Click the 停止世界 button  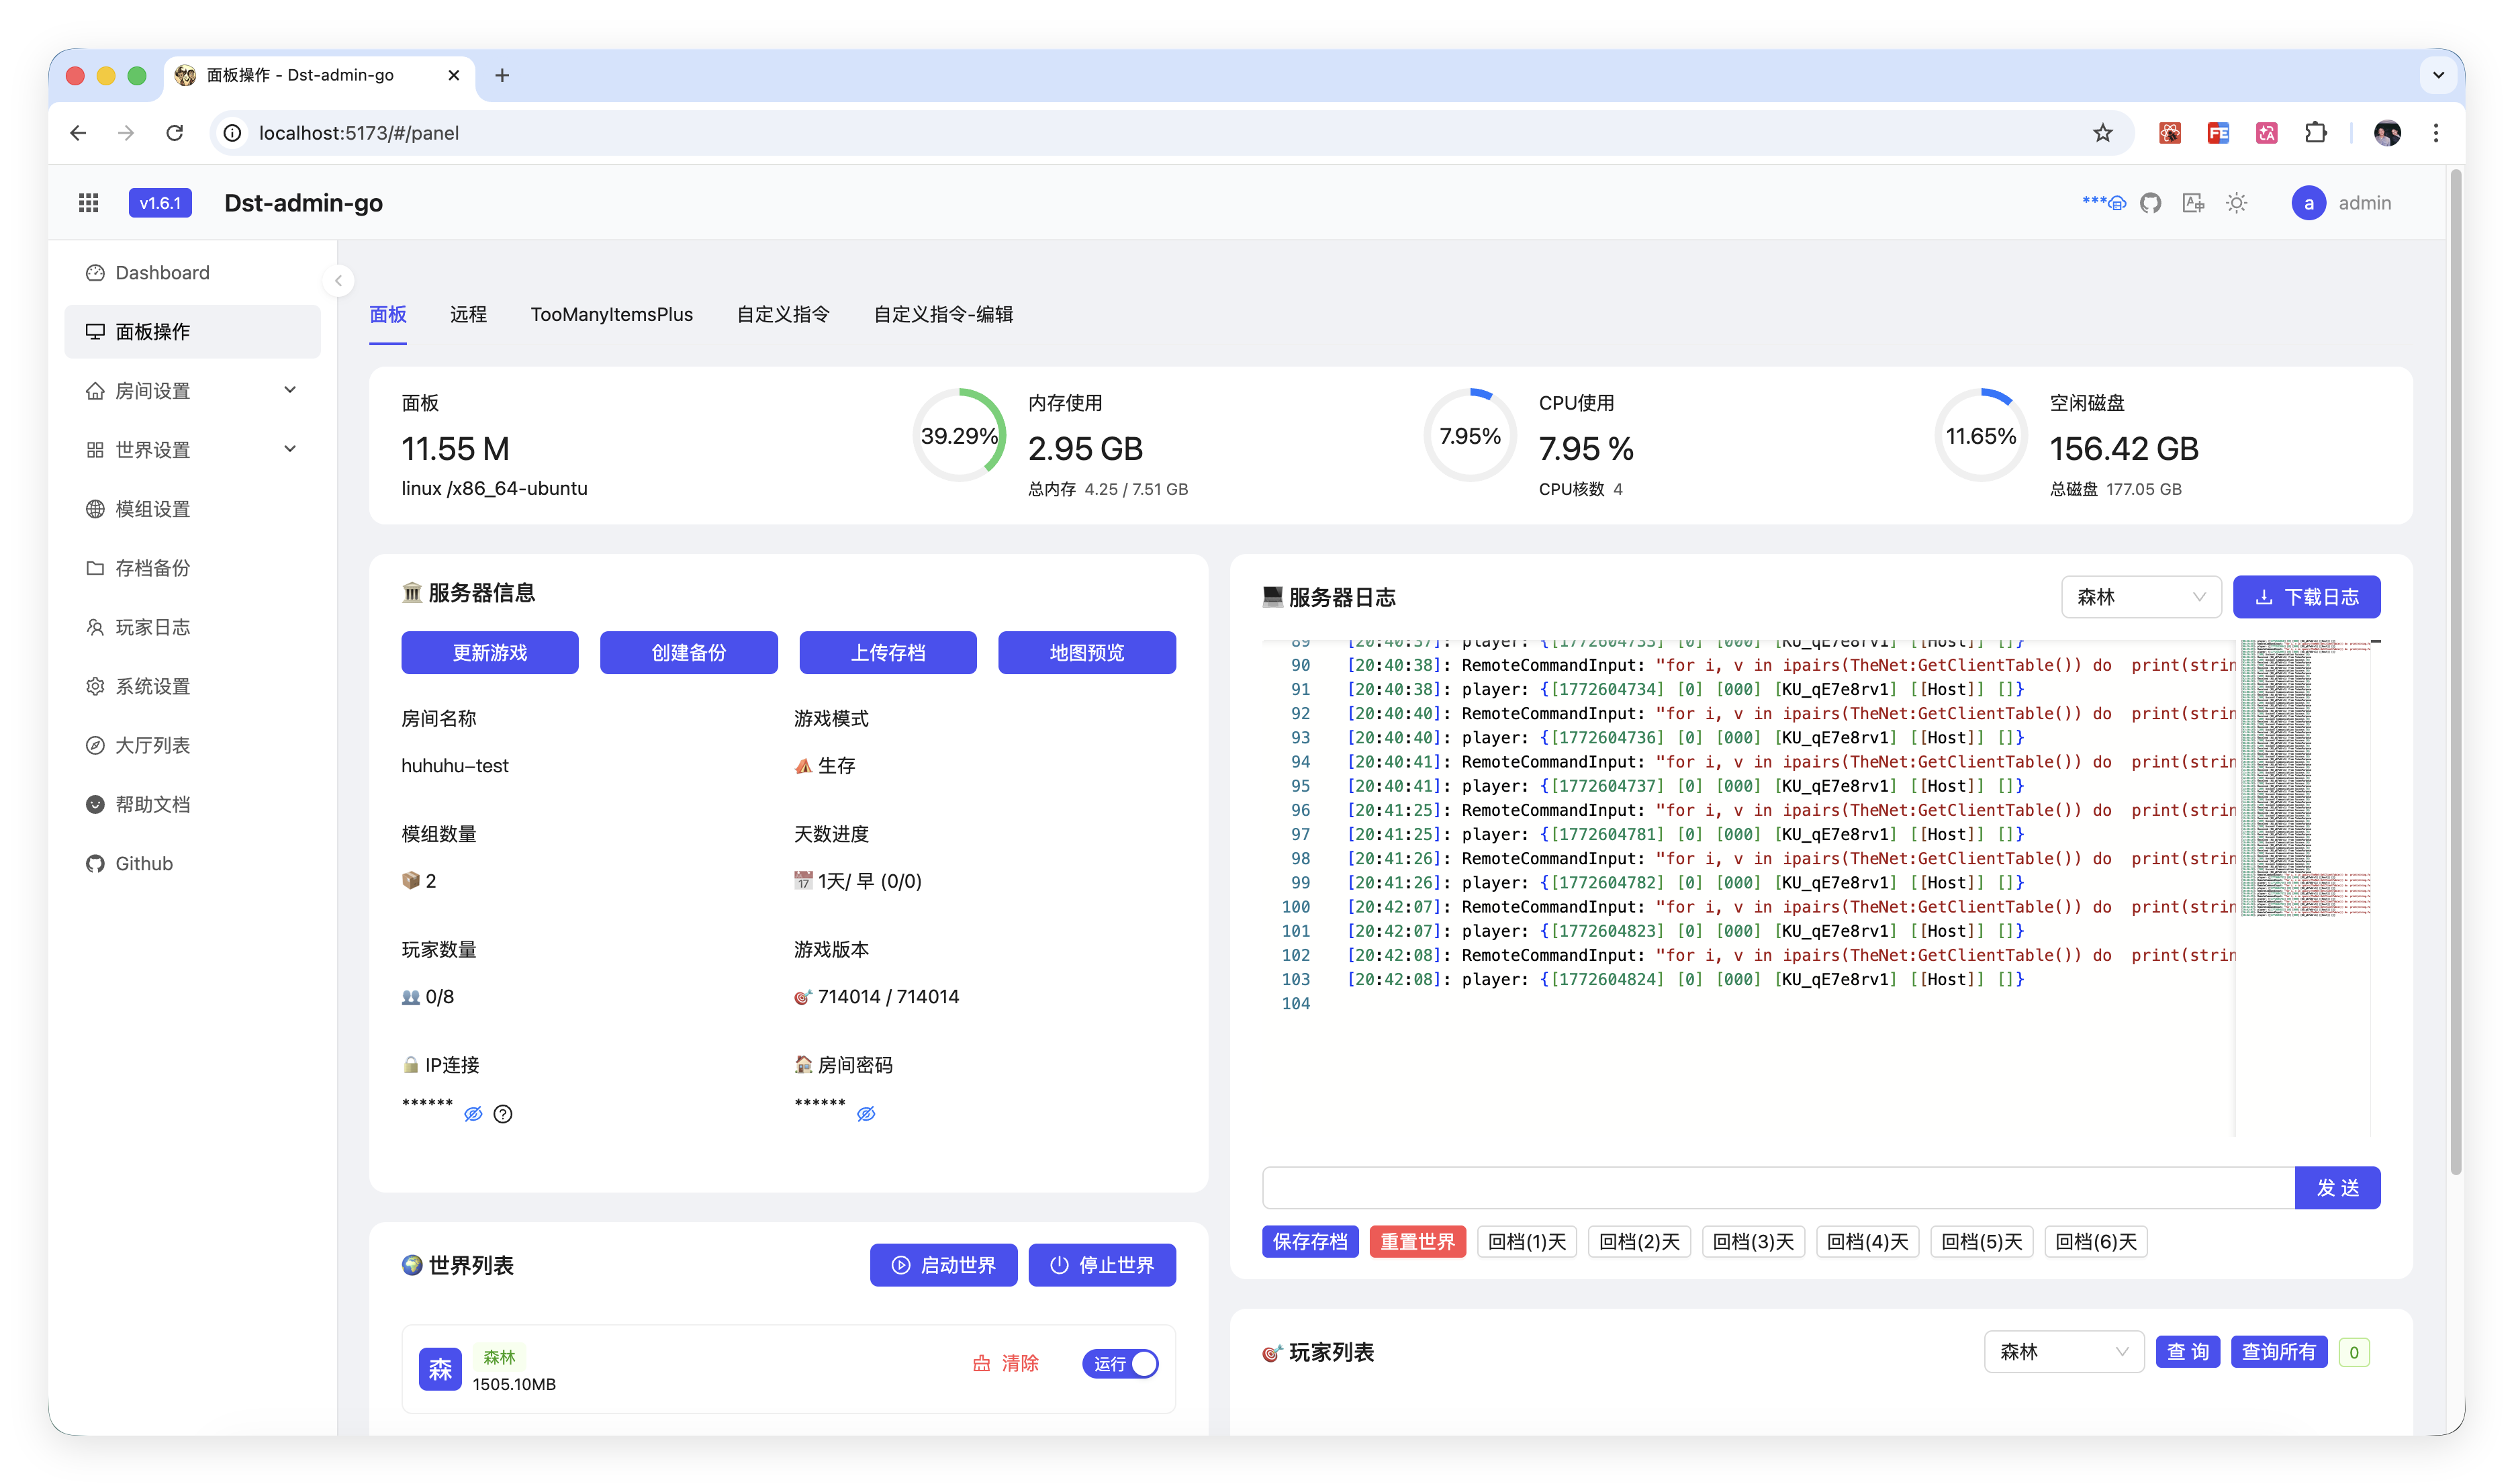[1101, 1265]
